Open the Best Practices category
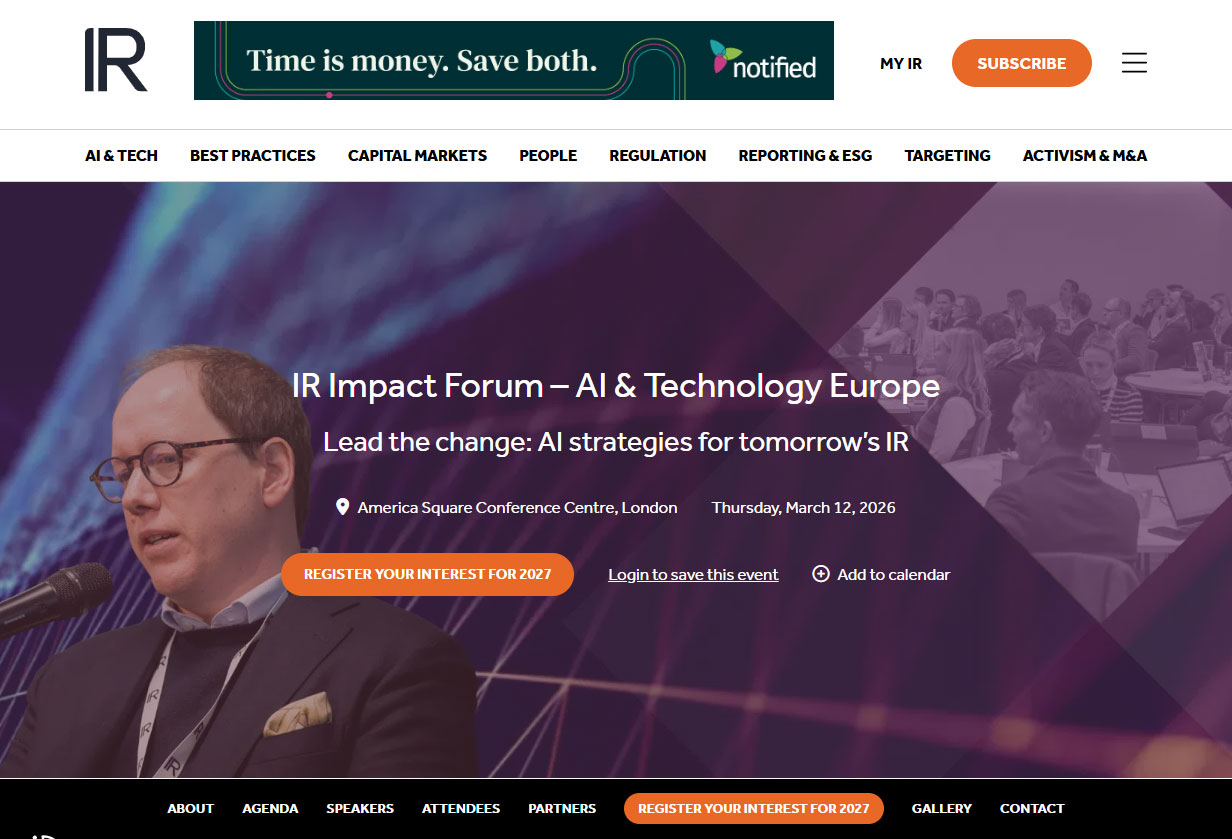Screen dimensions: 1232x839 click(x=253, y=155)
